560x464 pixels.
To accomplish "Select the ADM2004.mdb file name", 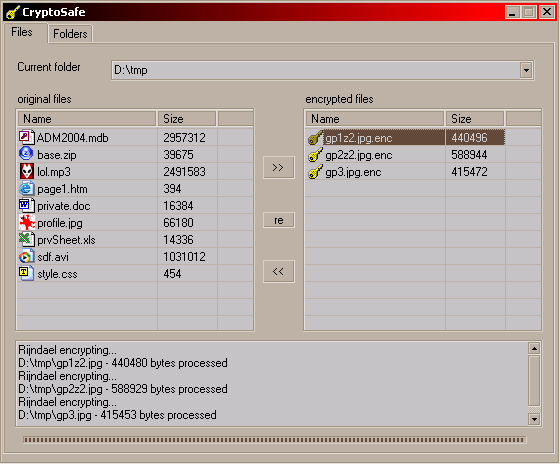I will click(x=72, y=138).
